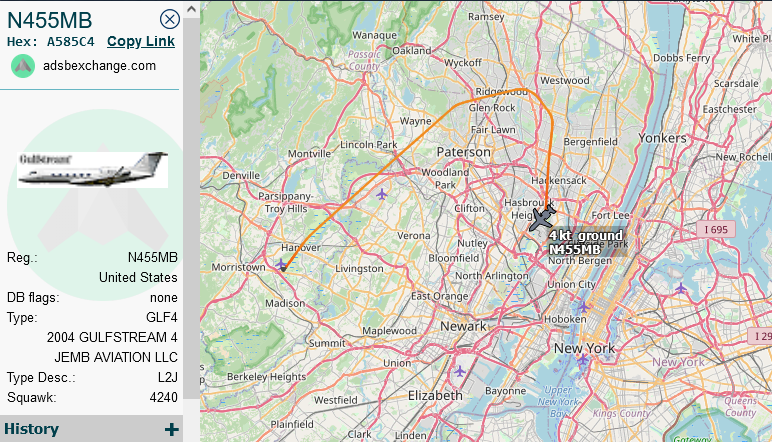This screenshot has width=772, height=442.
Task: Expand the History section plus icon
Action: [172, 430]
